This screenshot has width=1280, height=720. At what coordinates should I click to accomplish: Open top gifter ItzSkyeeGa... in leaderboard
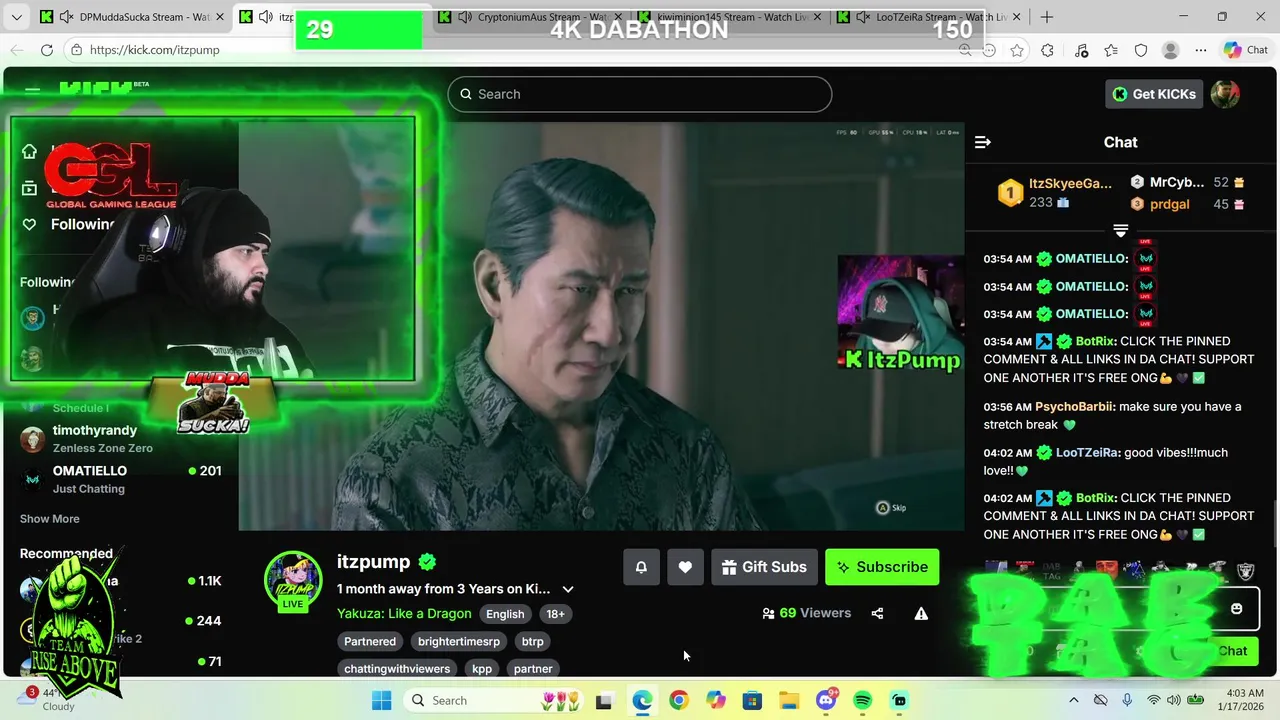pyautogui.click(x=1070, y=184)
